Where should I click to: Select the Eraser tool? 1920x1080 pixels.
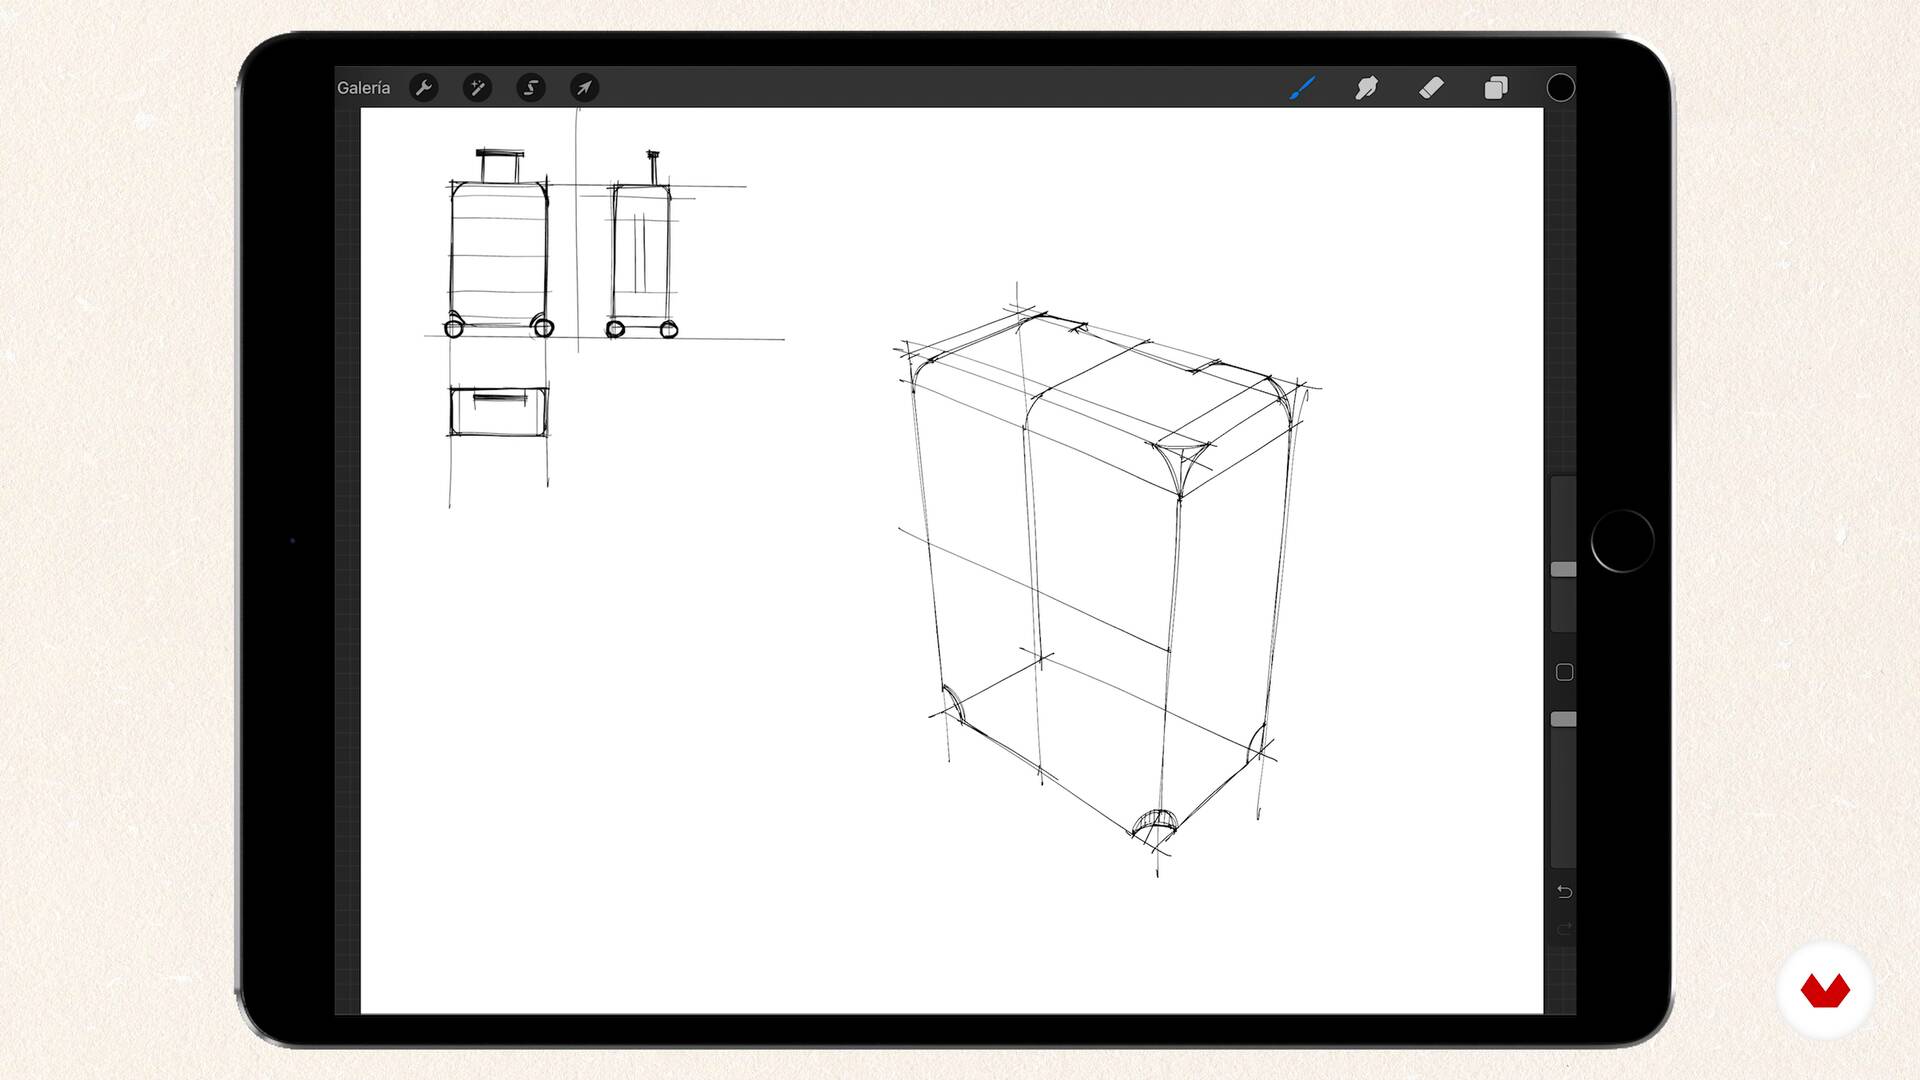tap(1431, 88)
